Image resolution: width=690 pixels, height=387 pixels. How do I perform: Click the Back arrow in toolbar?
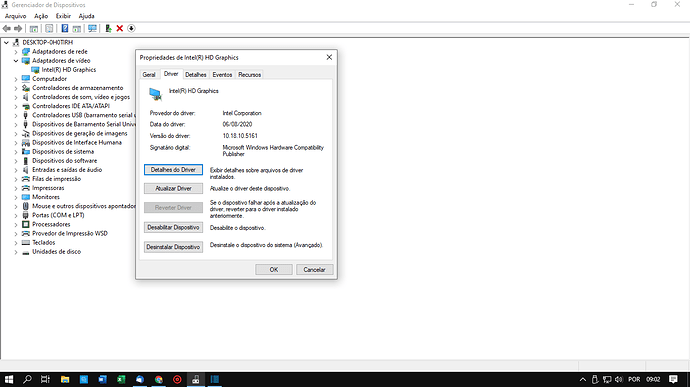[x=7, y=29]
